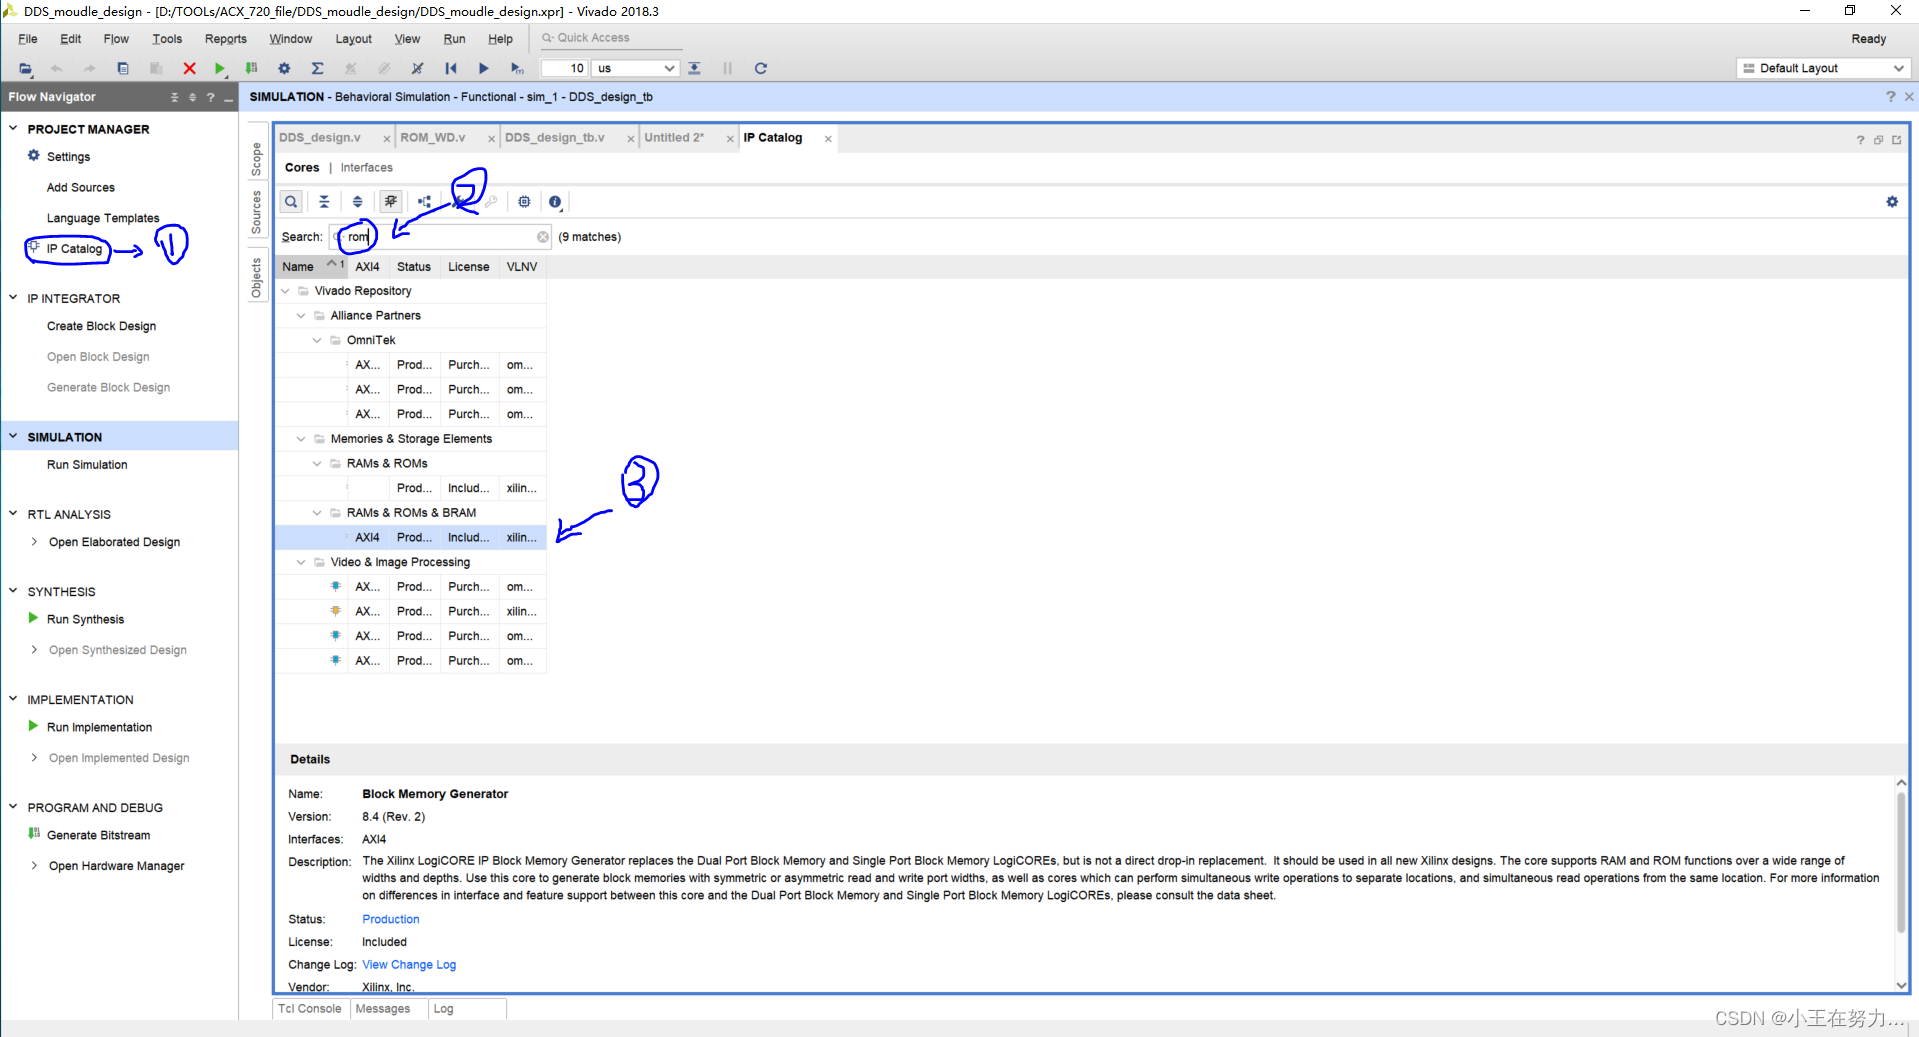Open the Scope side tab
The width and height of the screenshot is (1919, 1037).
tap(256, 157)
